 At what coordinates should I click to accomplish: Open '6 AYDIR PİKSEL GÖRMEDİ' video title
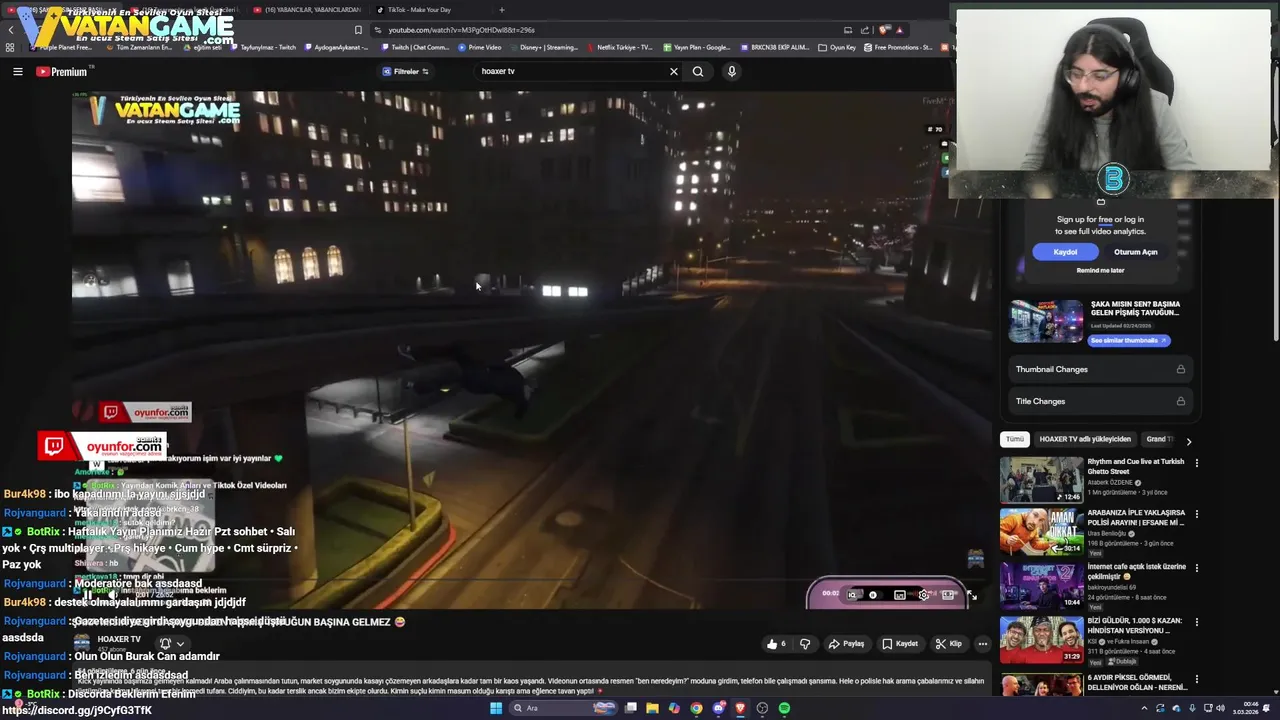[1137, 682]
